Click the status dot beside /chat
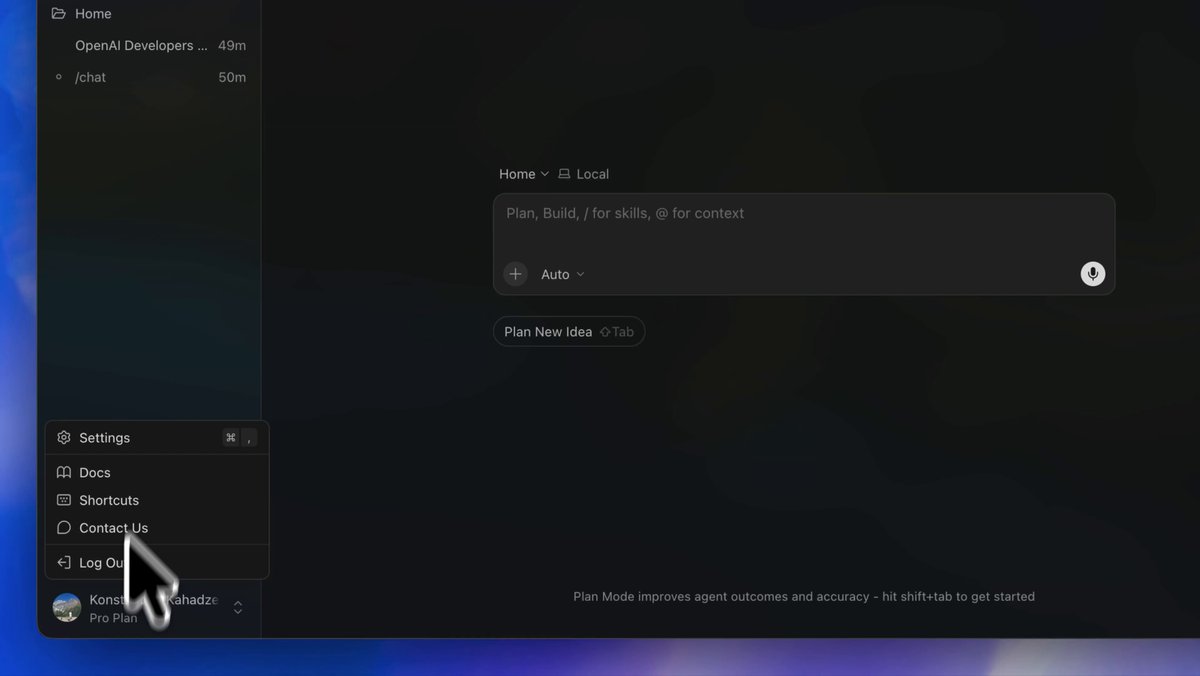The image size is (1200, 676). coord(59,77)
